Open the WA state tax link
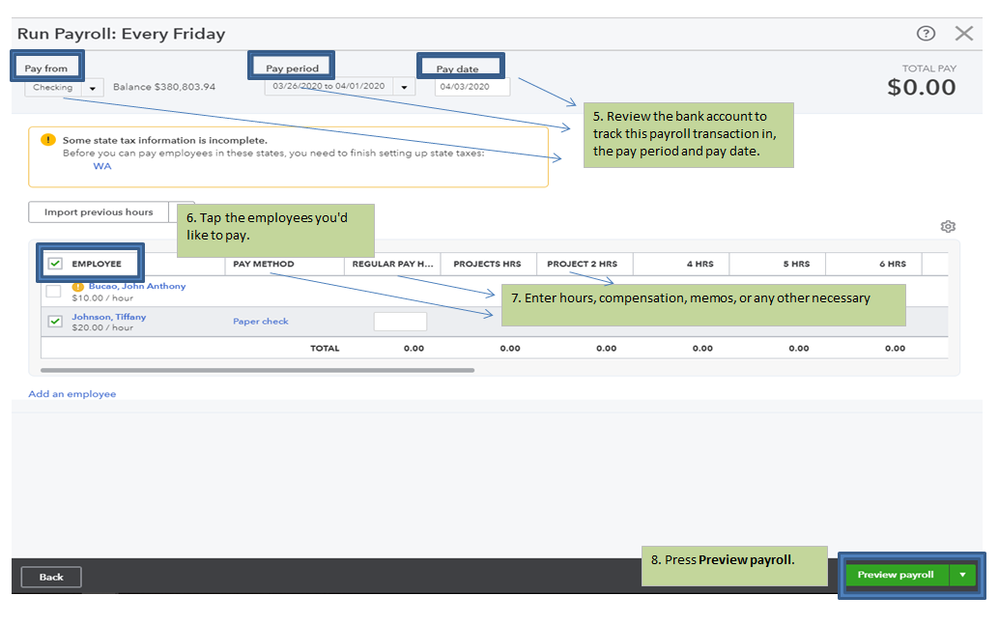The height and width of the screenshot is (622, 999). click(x=102, y=166)
